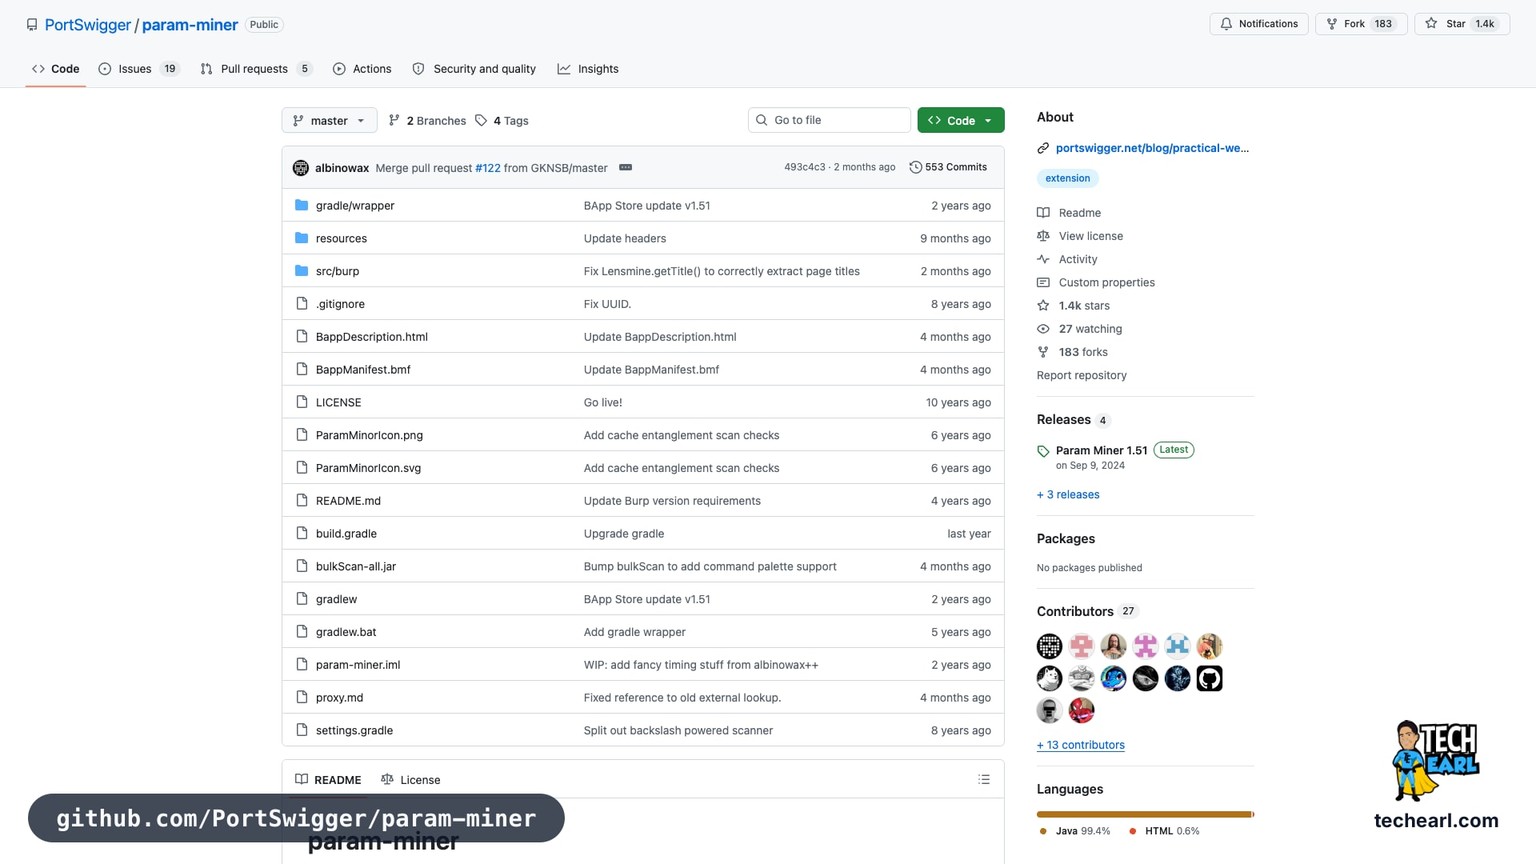This screenshot has width=1536, height=864.
Task: Open bulkScan-all.jar file
Action: [356, 567]
